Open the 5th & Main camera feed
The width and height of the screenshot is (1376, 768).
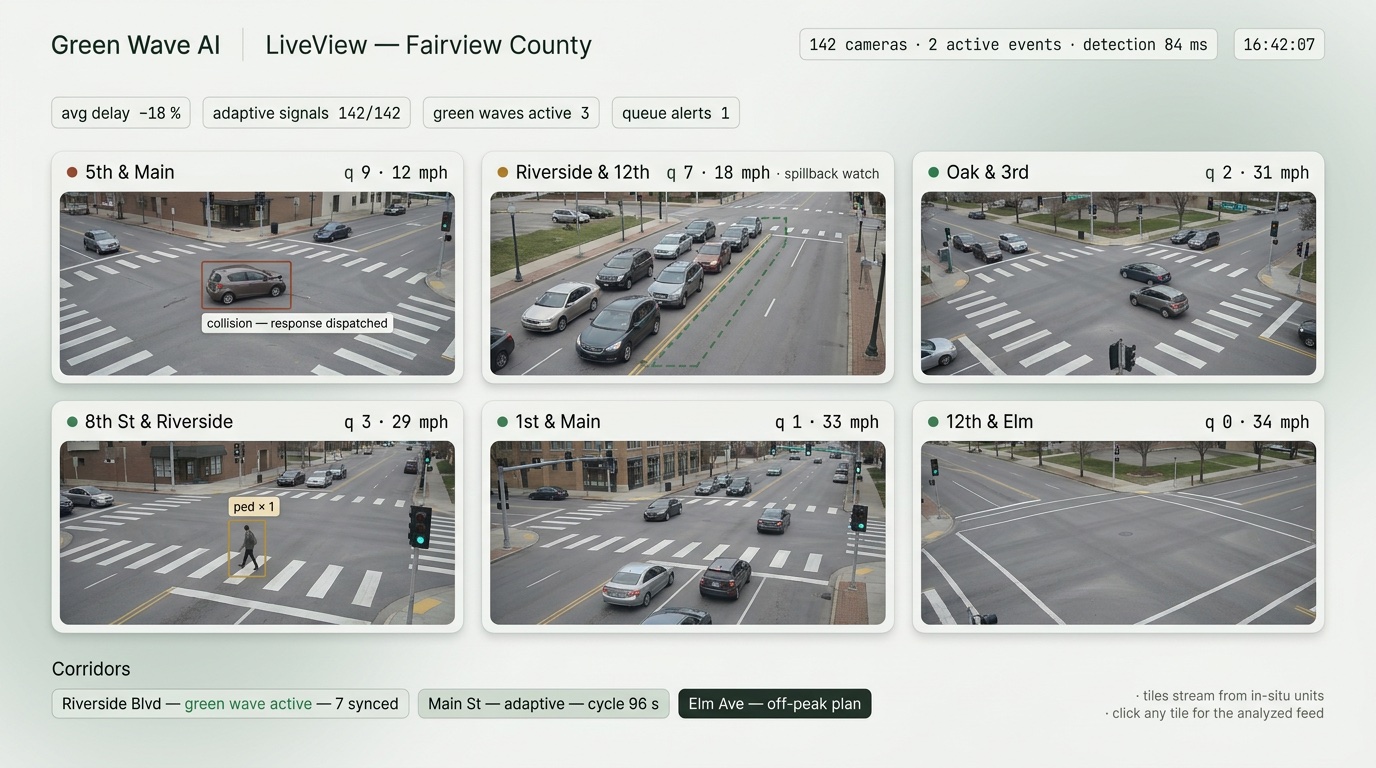click(x=257, y=283)
